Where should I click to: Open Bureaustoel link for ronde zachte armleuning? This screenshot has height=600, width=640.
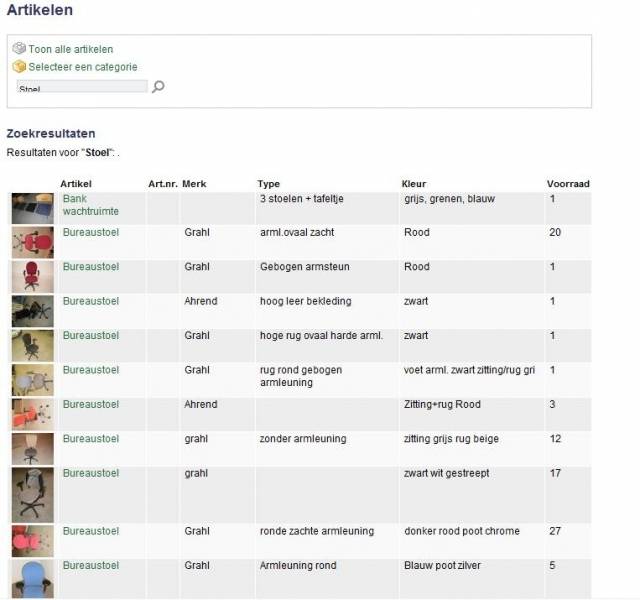[91, 531]
